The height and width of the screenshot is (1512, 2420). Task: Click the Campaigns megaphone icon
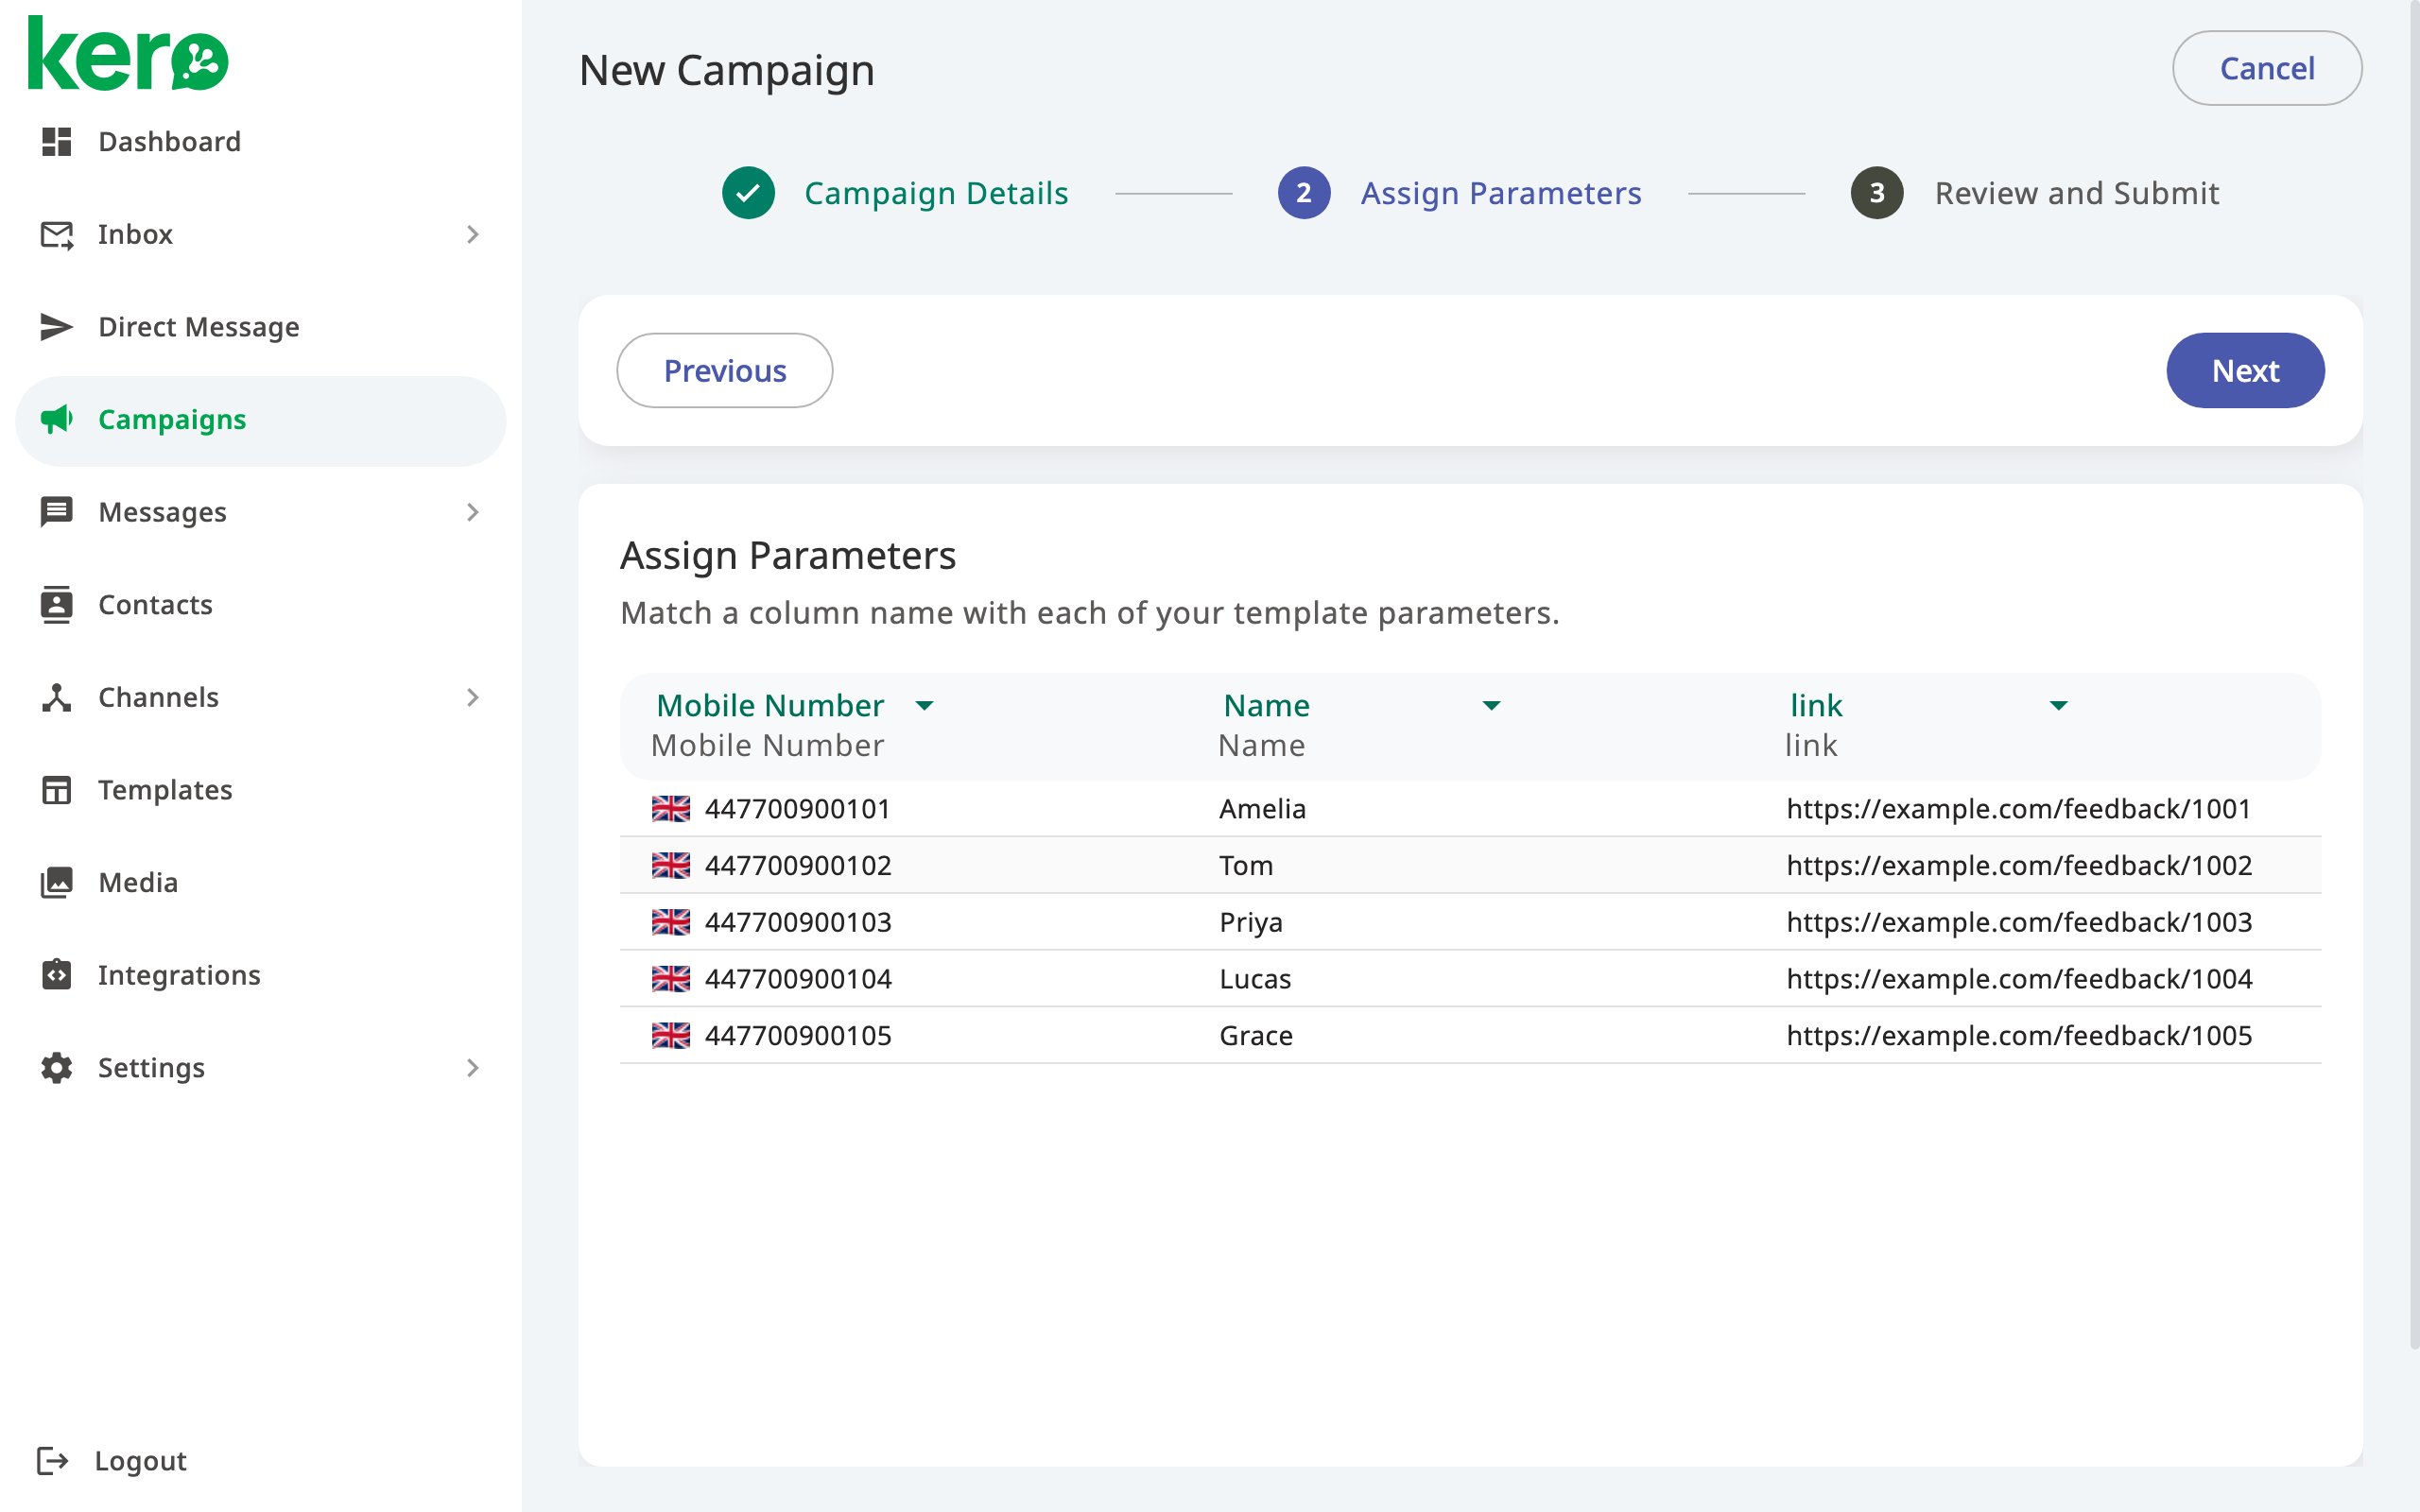(56, 419)
